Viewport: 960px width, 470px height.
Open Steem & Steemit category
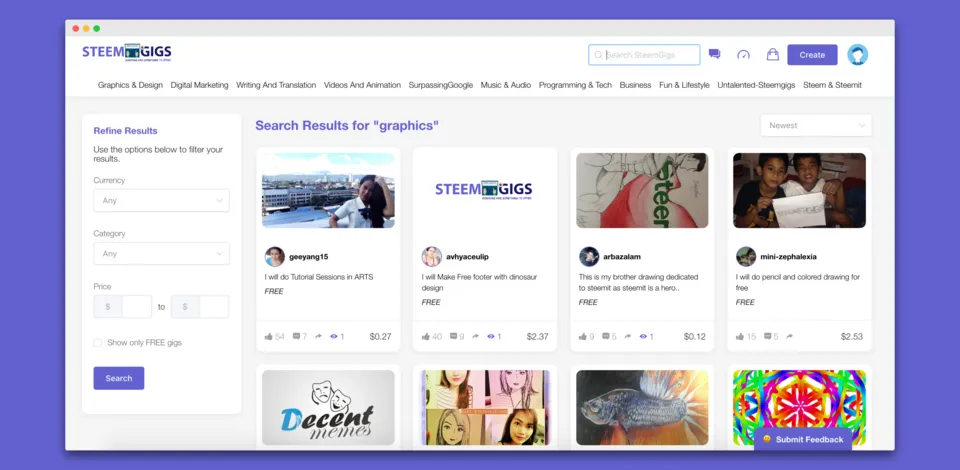click(833, 85)
